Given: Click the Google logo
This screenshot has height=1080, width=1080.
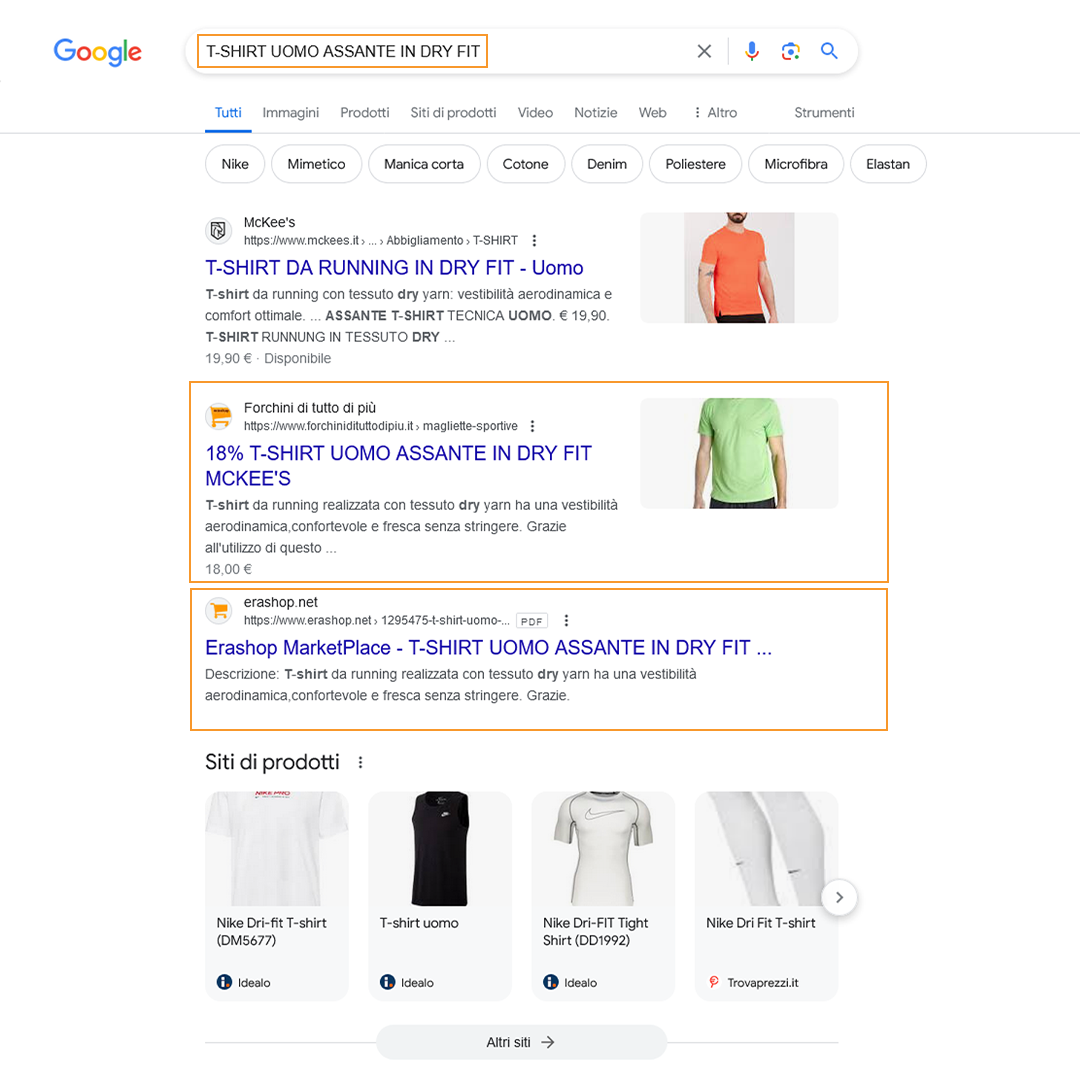Looking at the screenshot, I should coord(97,53).
